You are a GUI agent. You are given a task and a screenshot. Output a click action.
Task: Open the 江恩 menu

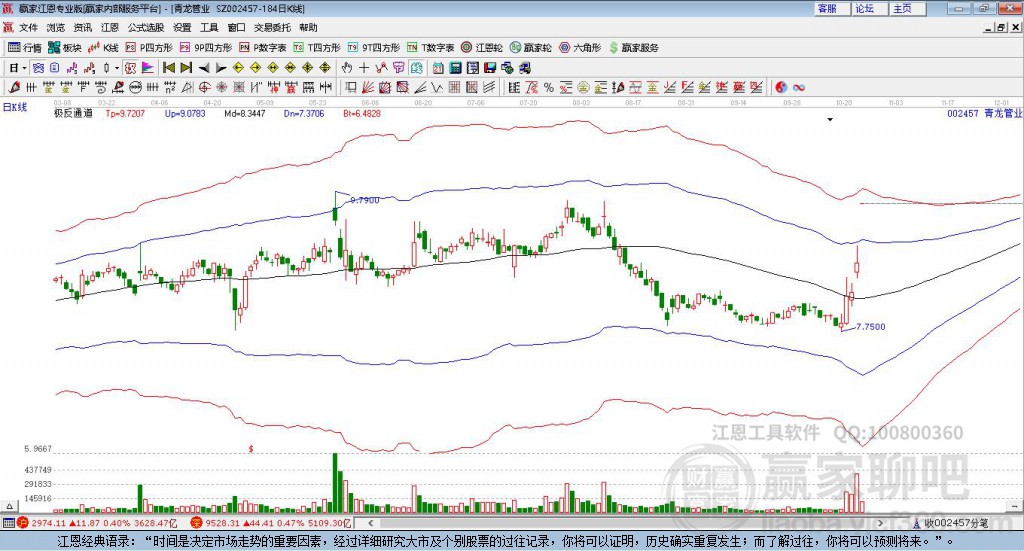[110, 27]
